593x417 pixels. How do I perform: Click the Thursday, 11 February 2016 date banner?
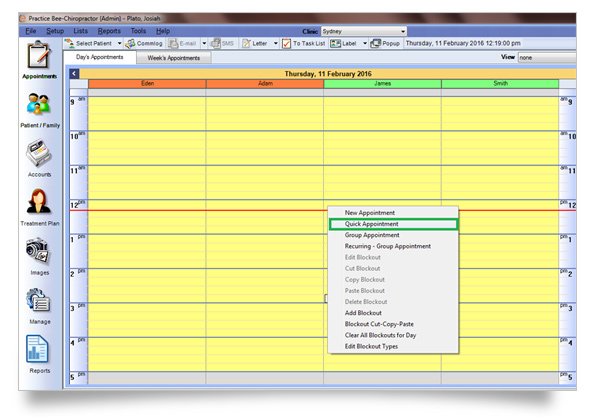pos(328,74)
